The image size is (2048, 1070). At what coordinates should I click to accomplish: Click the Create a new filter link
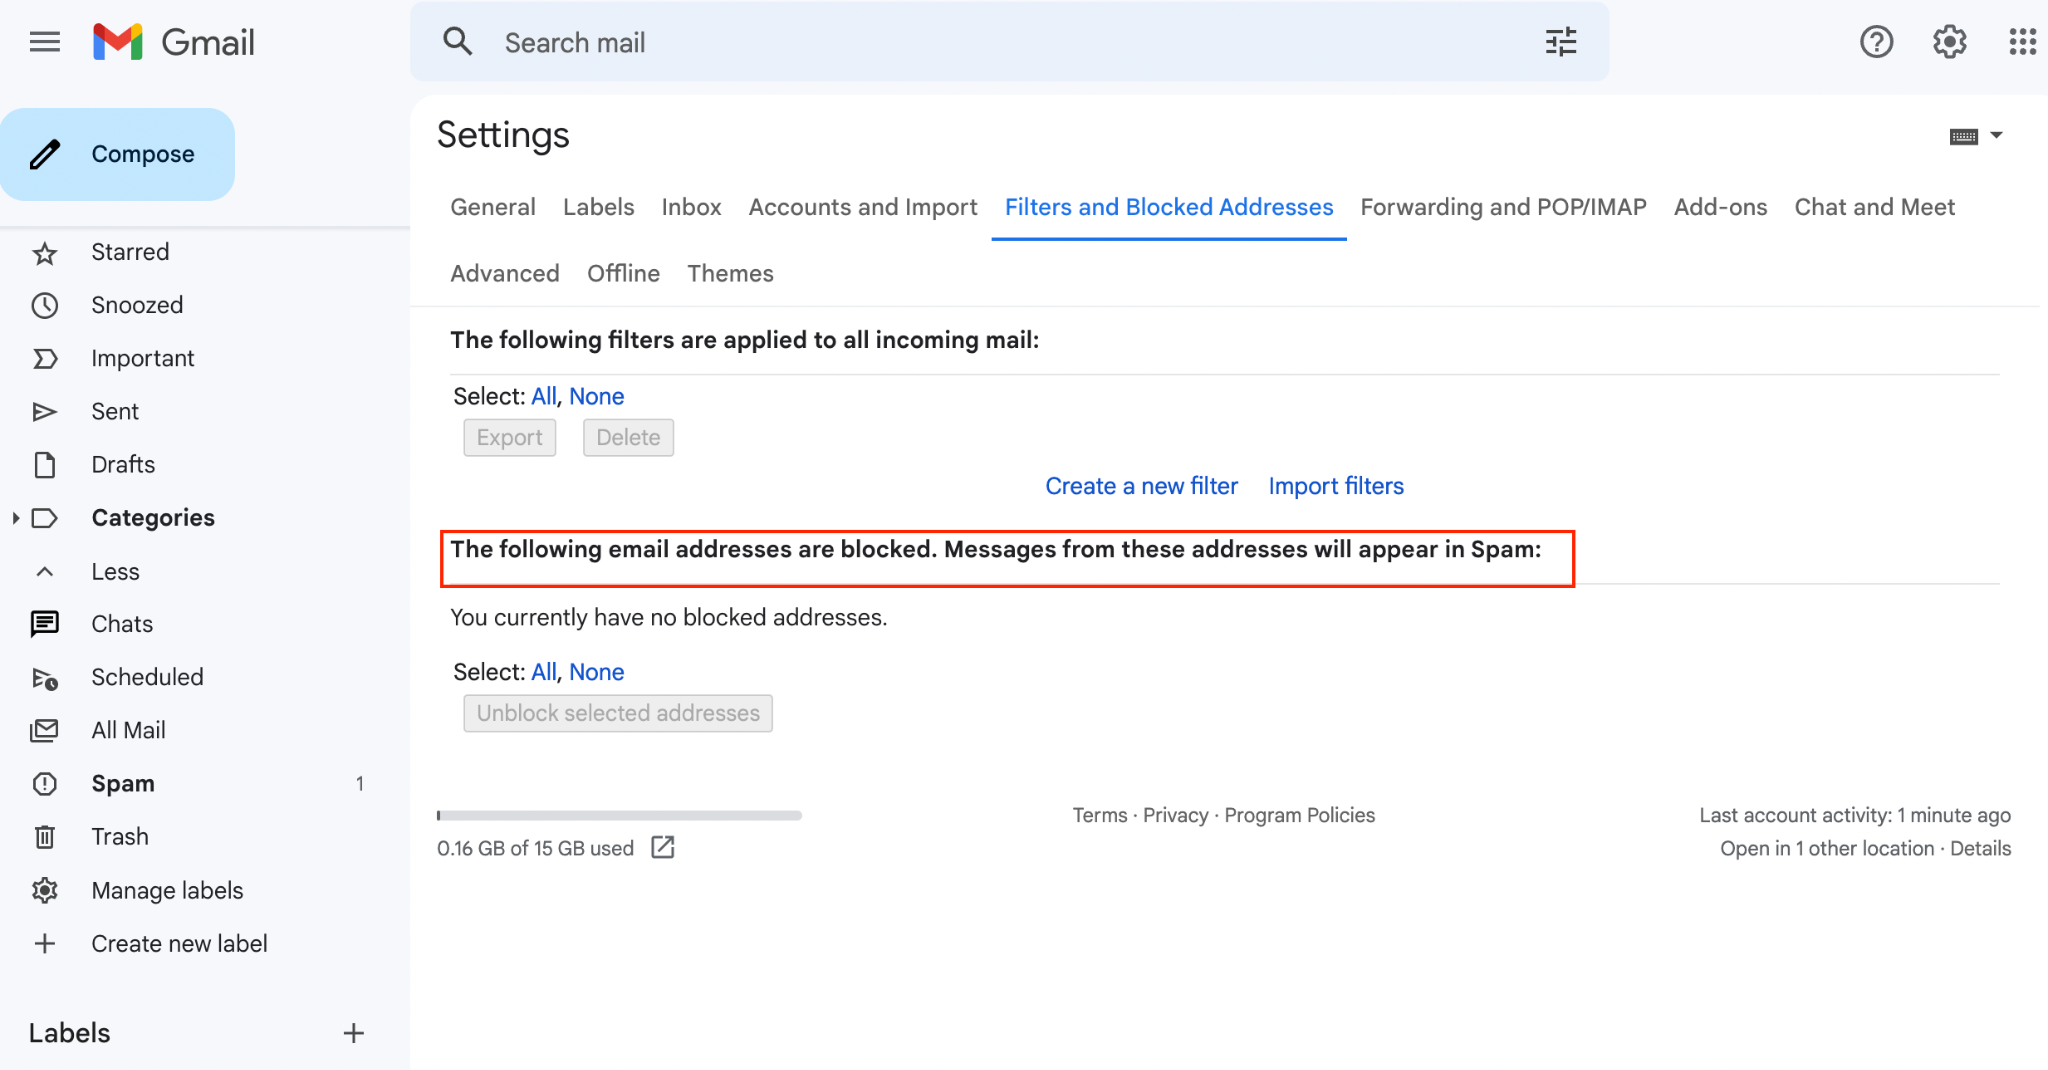(1141, 486)
